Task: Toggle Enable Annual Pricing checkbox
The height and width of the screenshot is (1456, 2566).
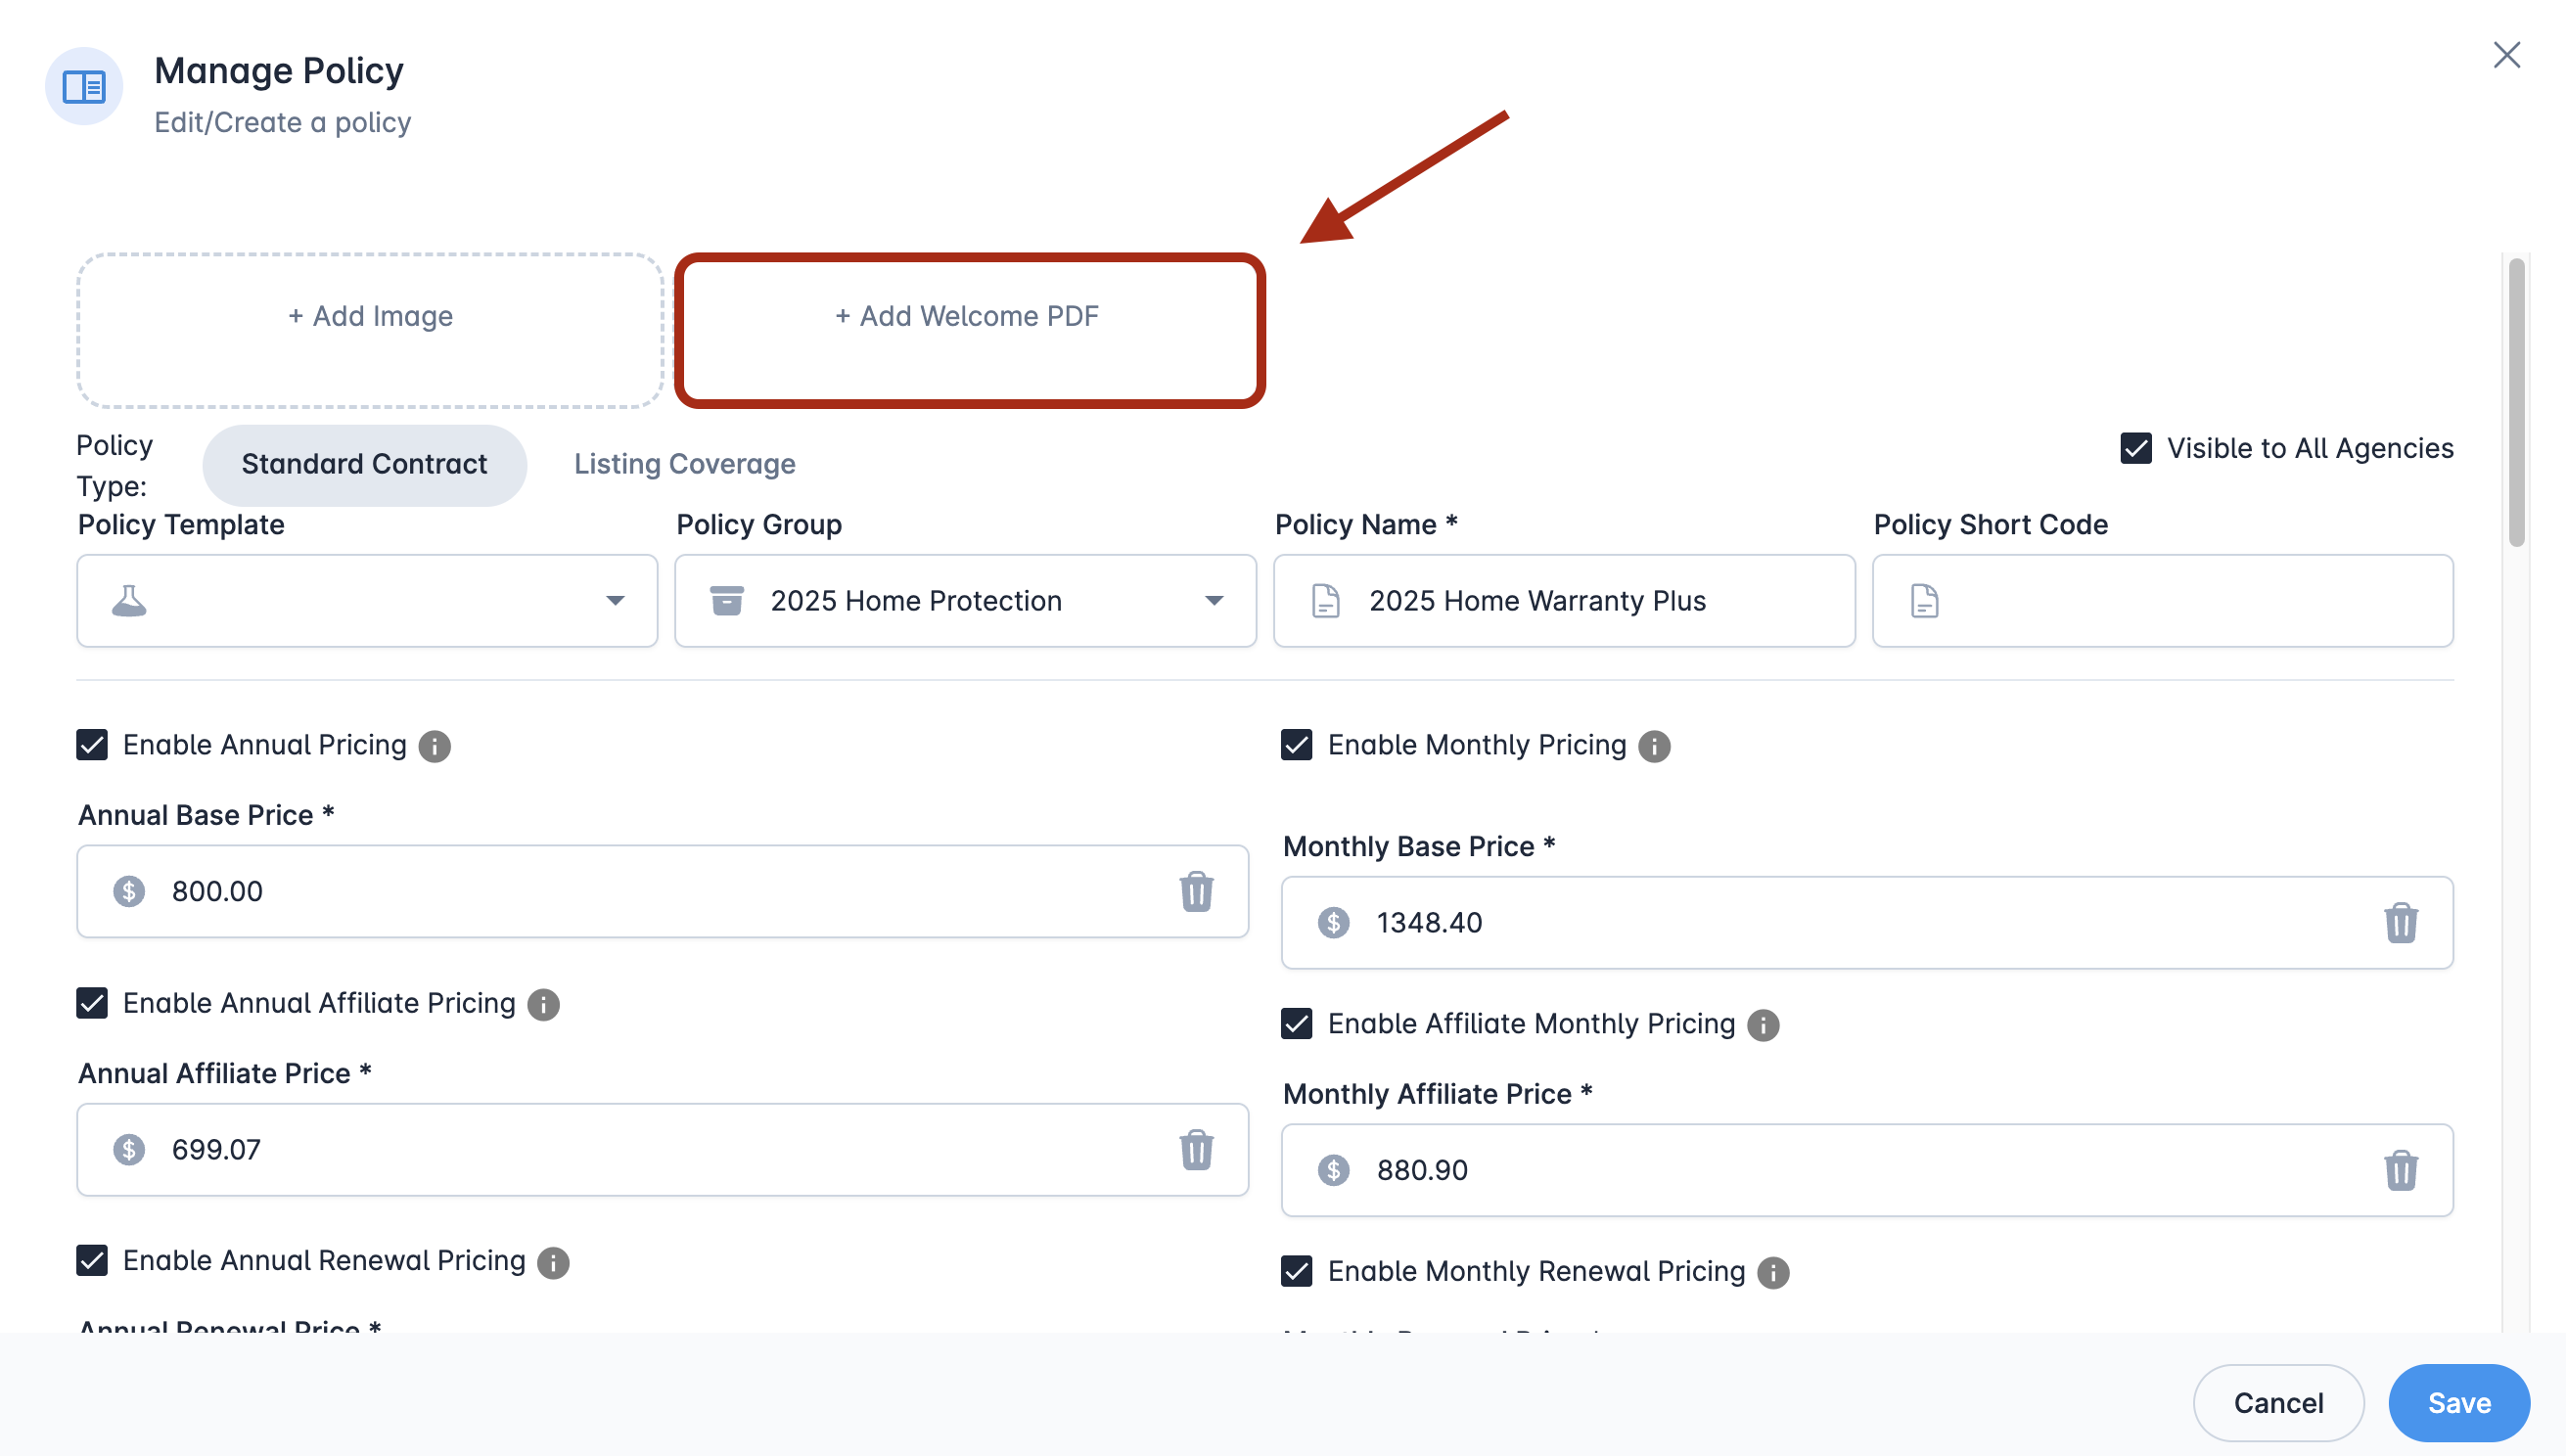Action: point(92,745)
